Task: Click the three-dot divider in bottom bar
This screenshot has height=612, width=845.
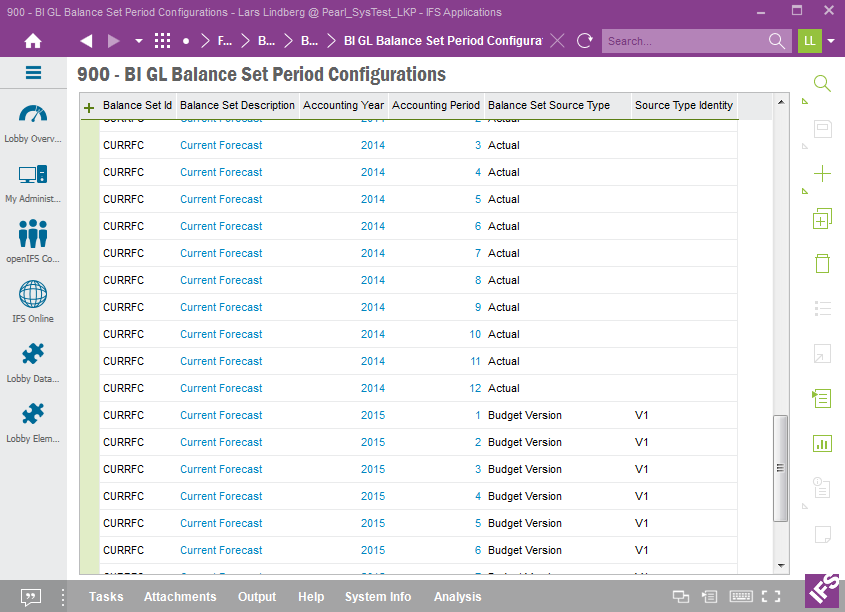Action: click(63, 597)
